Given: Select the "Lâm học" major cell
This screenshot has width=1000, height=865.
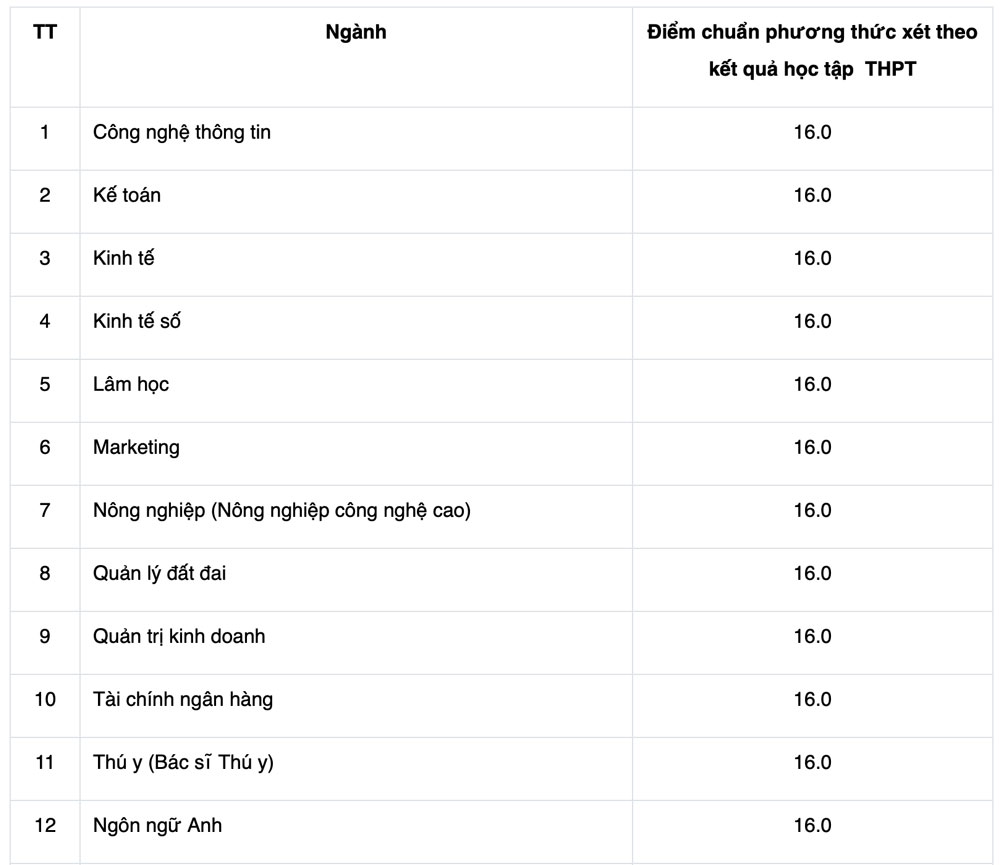Looking at the screenshot, I should click(x=131, y=384).
